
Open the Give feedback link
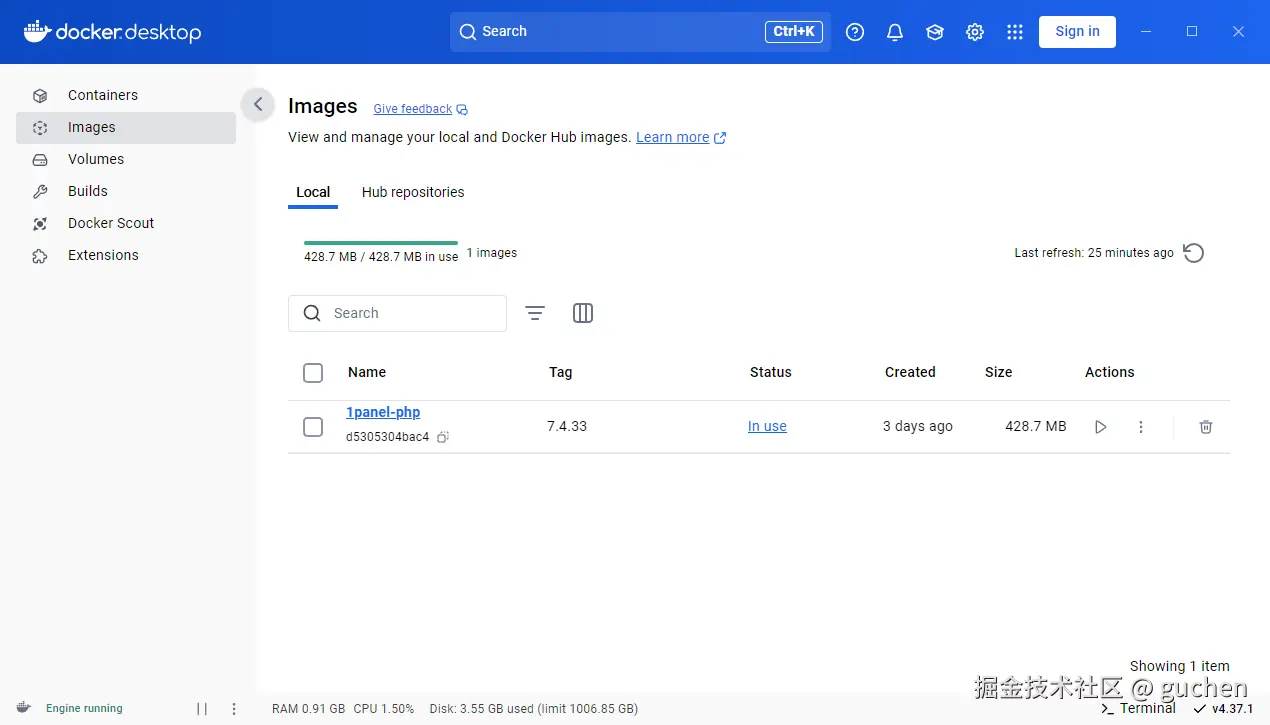click(x=420, y=109)
